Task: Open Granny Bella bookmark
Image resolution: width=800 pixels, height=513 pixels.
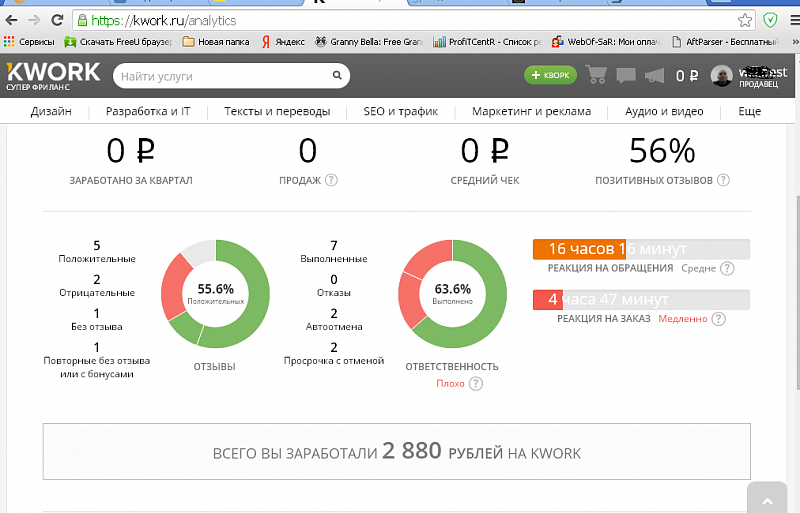Action: pyautogui.click(x=369, y=42)
